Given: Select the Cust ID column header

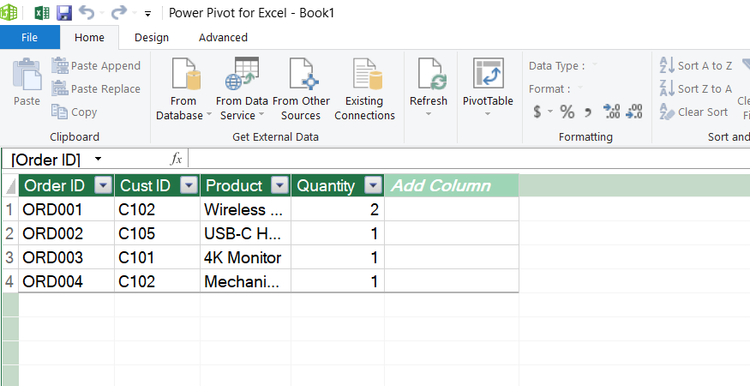Looking at the screenshot, I should (145, 186).
